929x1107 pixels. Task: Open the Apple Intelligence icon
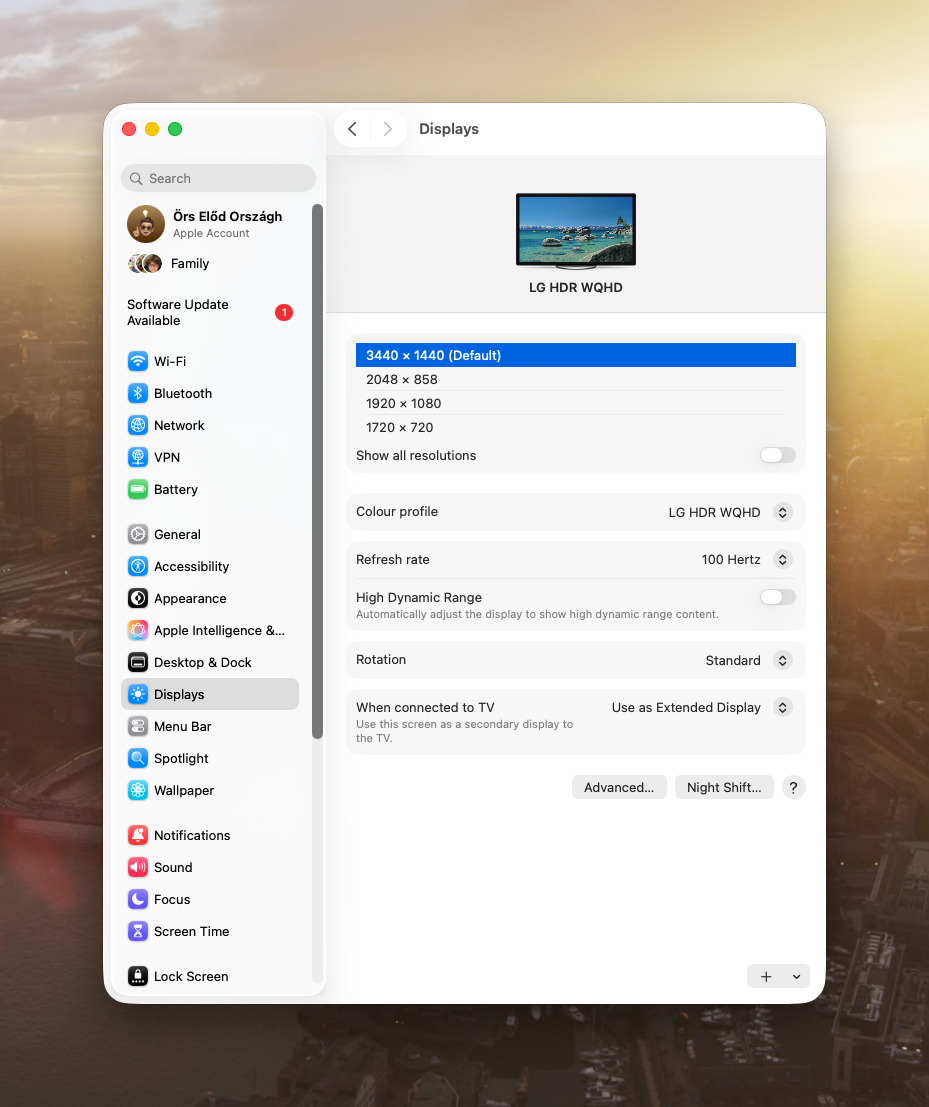point(138,630)
